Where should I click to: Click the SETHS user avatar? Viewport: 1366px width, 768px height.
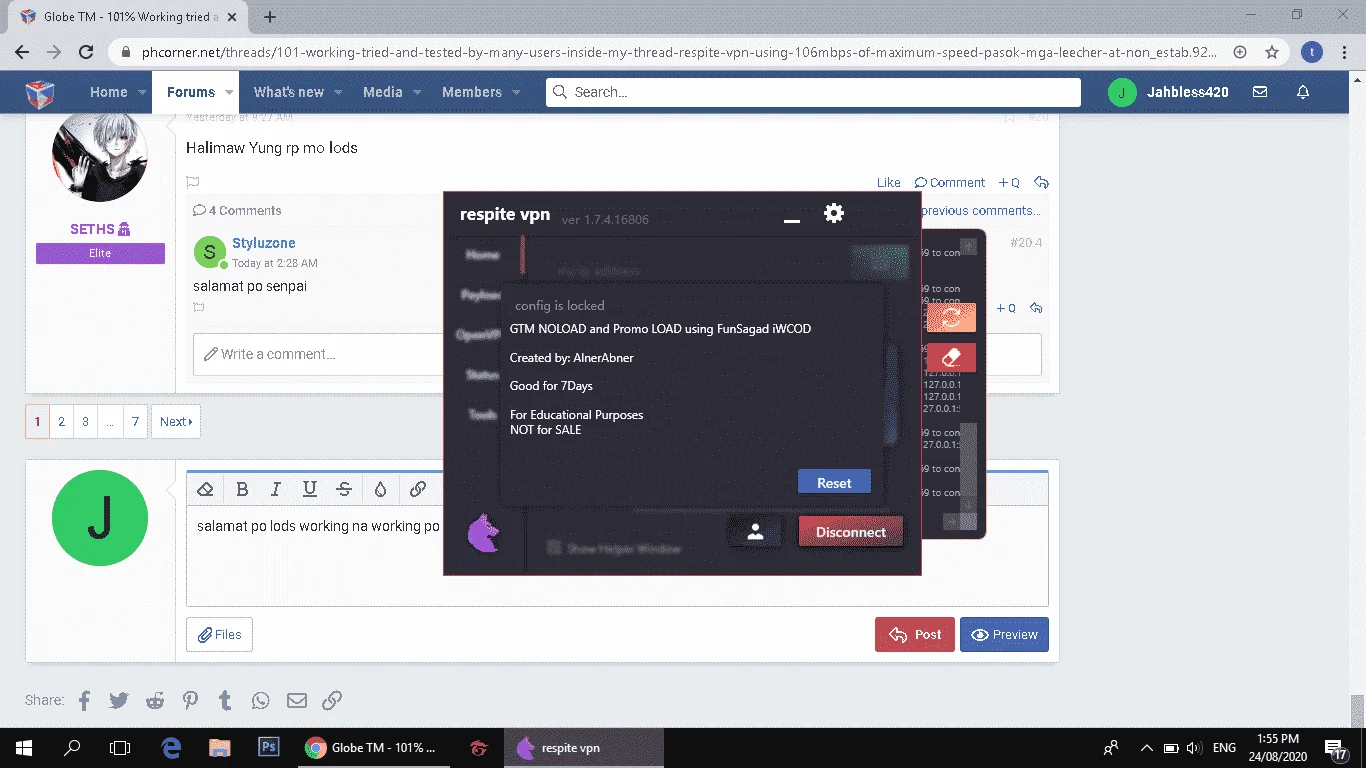(100, 155)
